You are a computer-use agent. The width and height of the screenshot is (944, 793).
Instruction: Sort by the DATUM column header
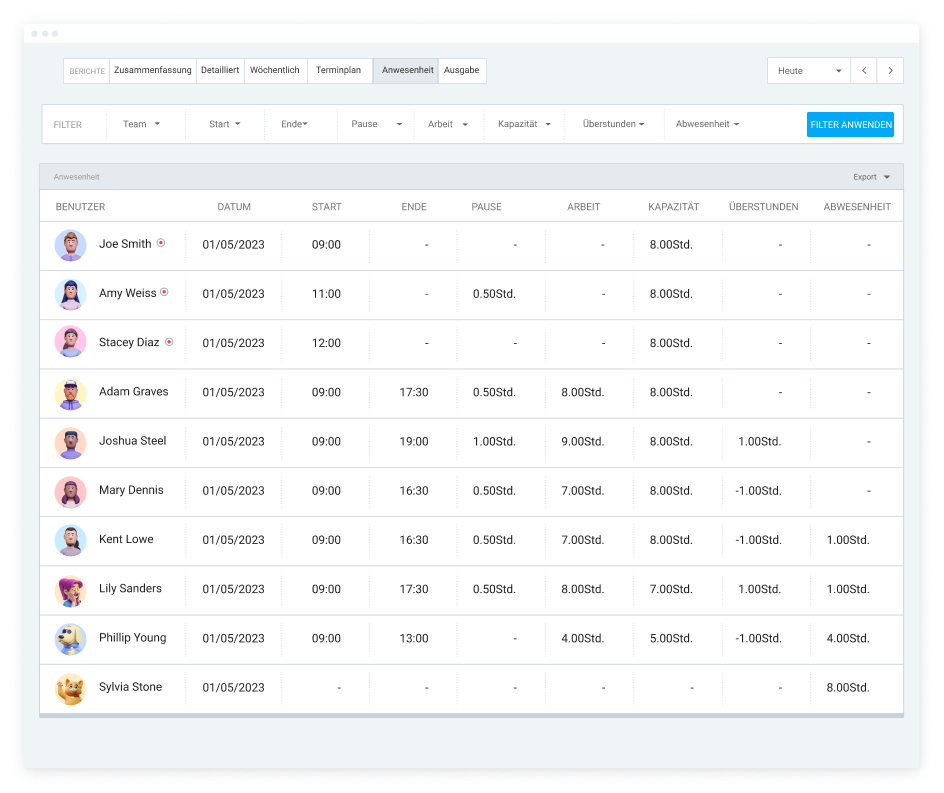pos(234,207)
